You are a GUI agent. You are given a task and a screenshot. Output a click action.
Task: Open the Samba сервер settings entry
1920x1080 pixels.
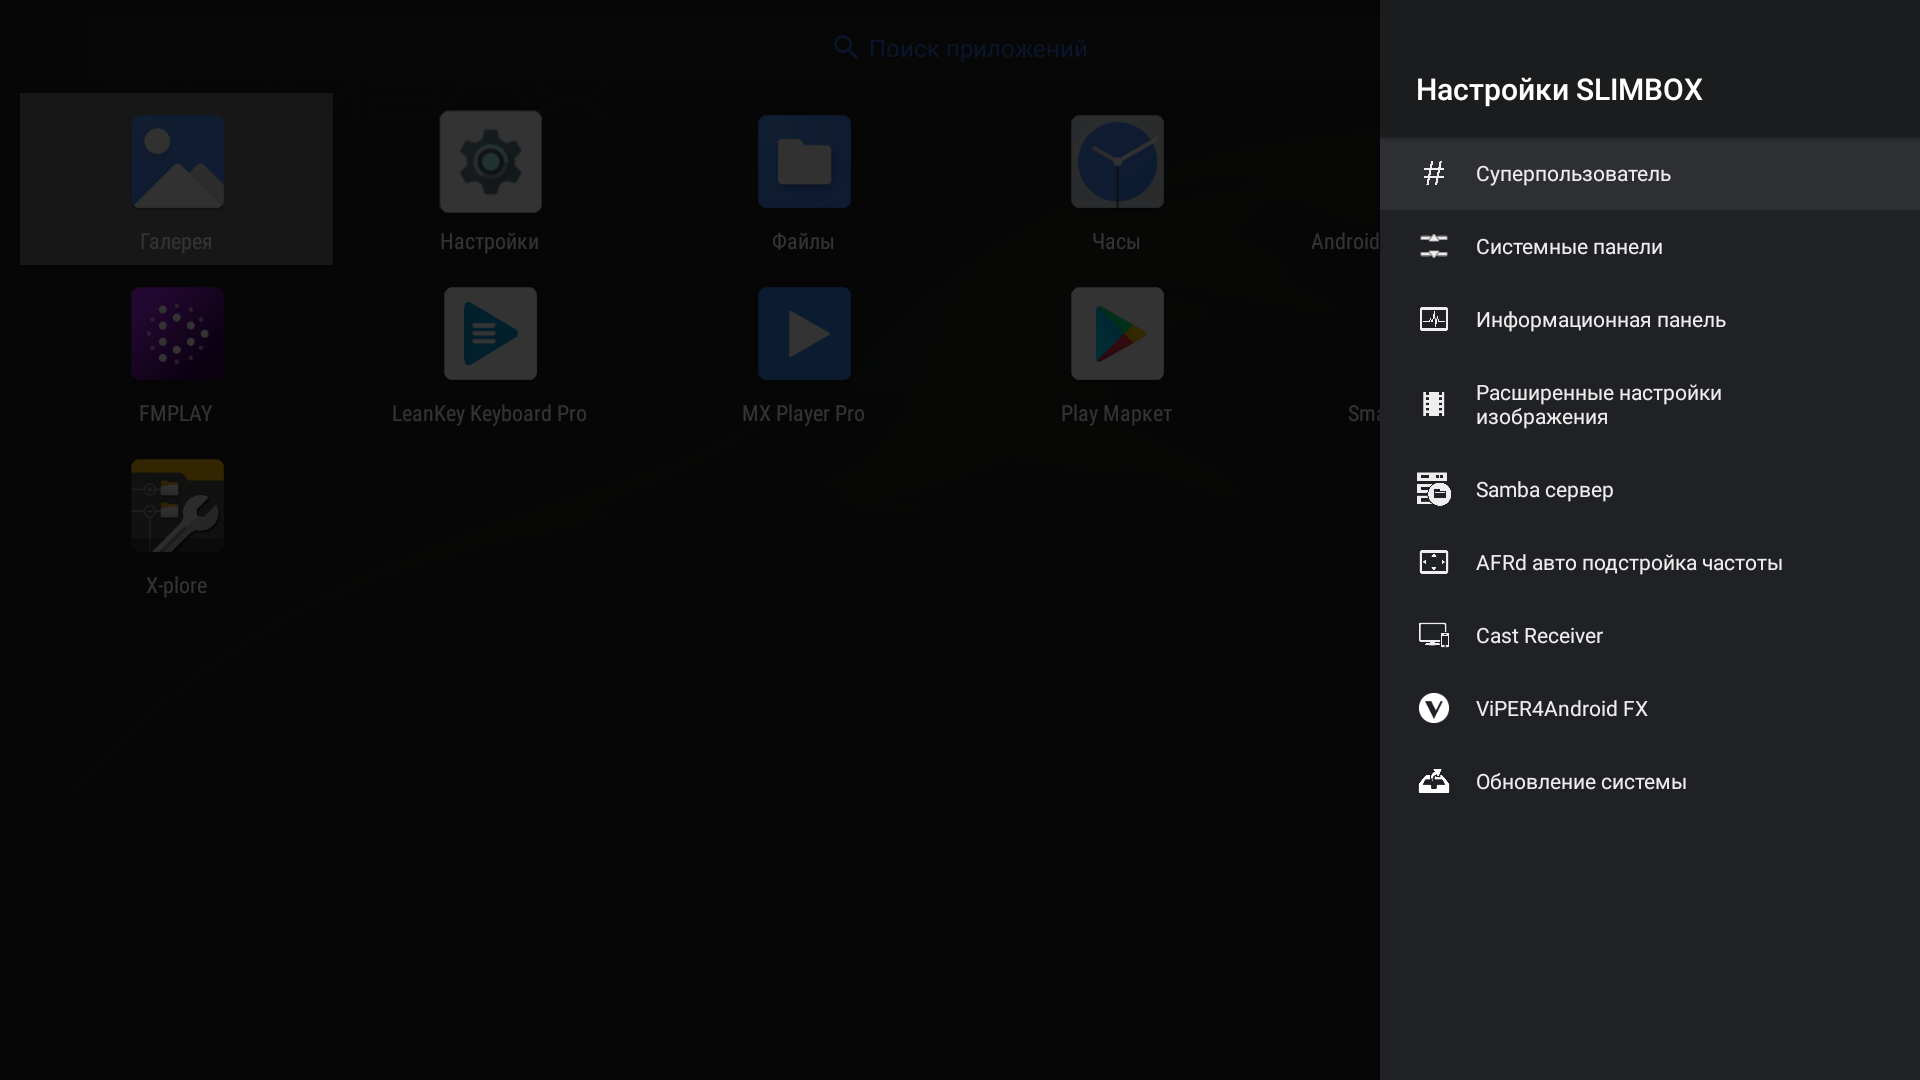click(1544, 490)
